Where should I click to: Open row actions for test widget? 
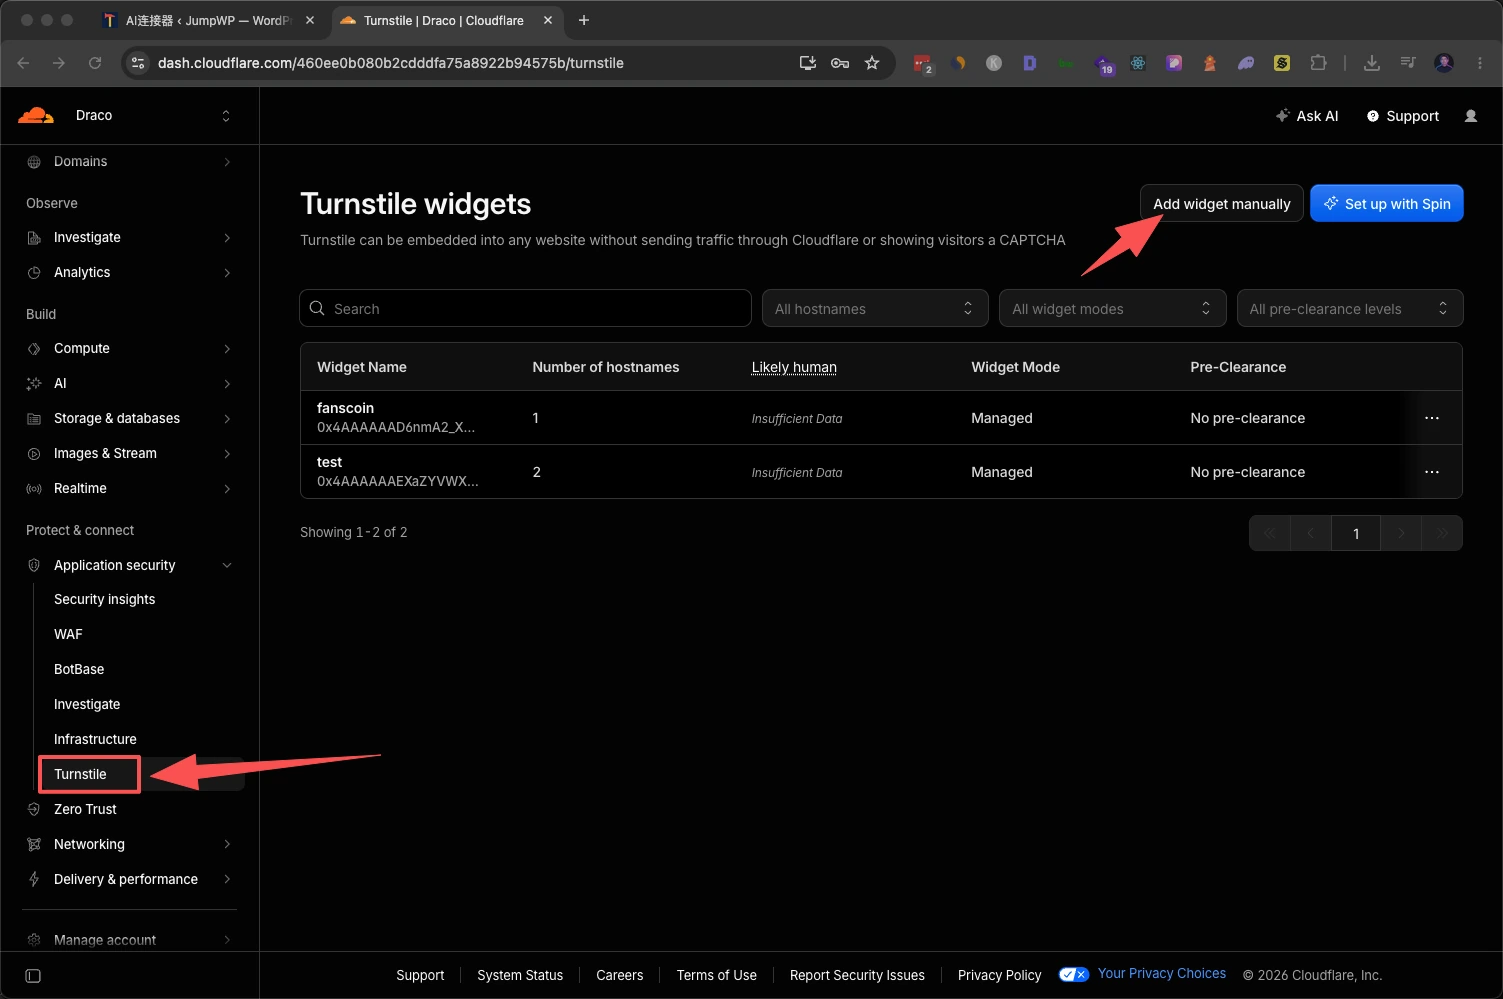point(1432,472)
